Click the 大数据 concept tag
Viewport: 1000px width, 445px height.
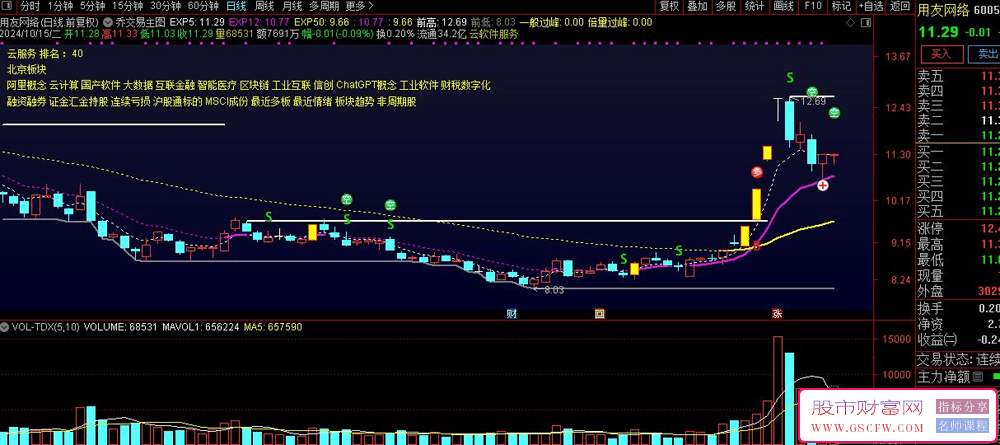138,85
